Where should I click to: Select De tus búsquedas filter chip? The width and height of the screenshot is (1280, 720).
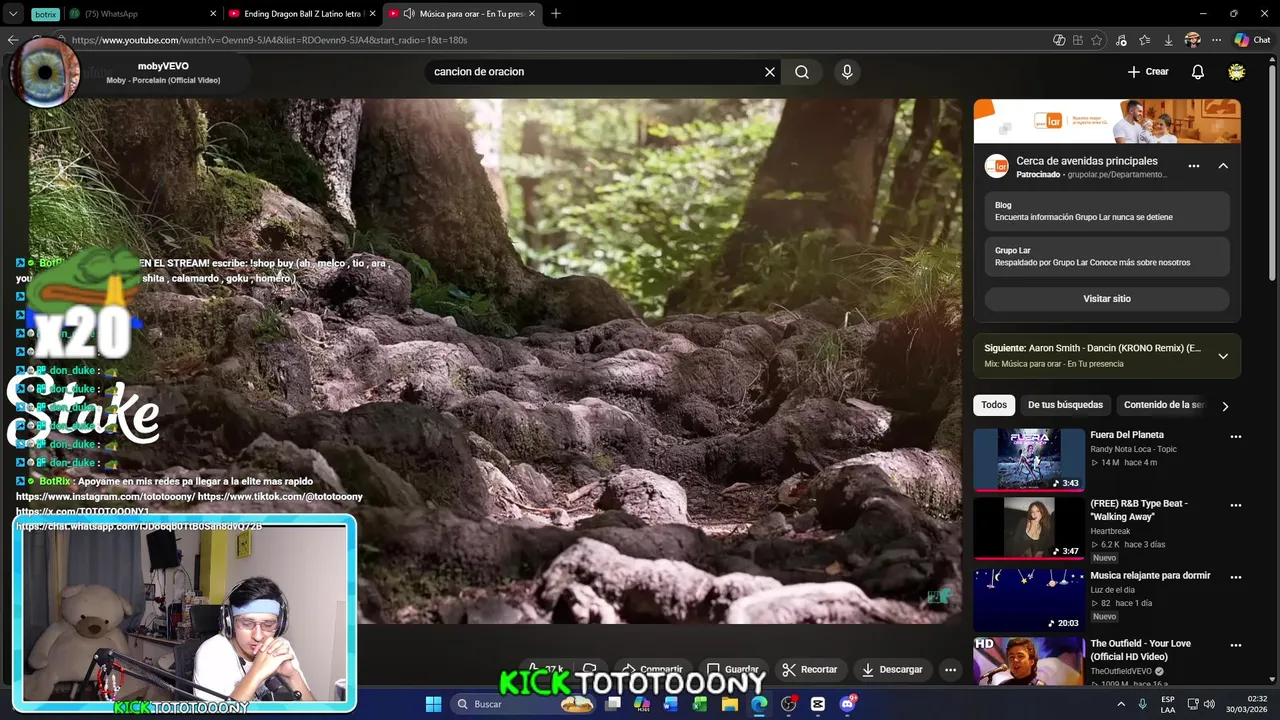click(x=1065, y=405)
